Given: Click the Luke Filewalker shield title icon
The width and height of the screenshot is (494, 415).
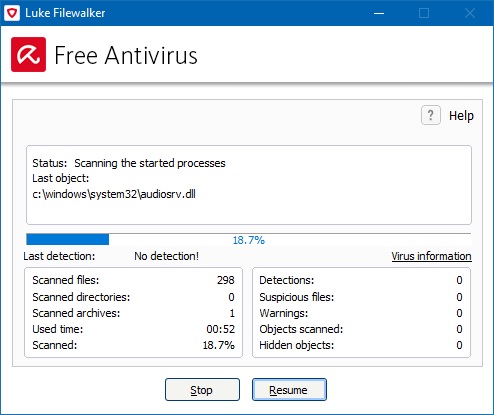Looking at the screenshot, I should pos(12,13).
